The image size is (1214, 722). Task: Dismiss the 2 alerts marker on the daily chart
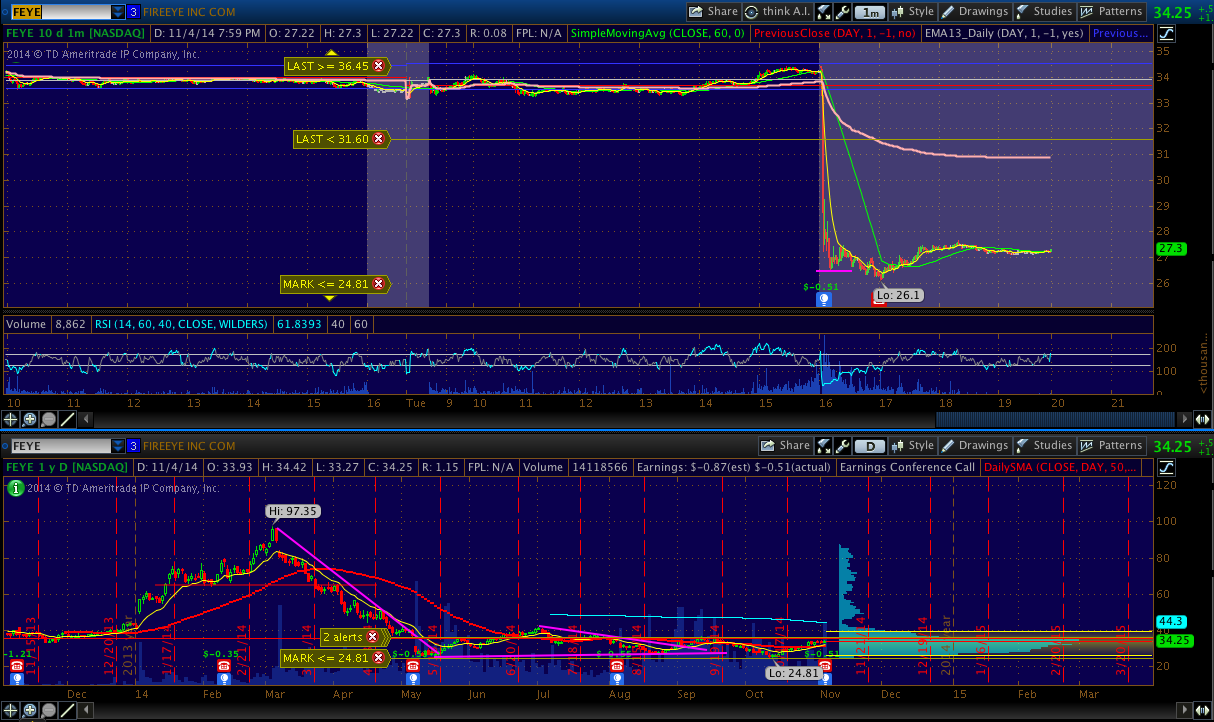372,637
